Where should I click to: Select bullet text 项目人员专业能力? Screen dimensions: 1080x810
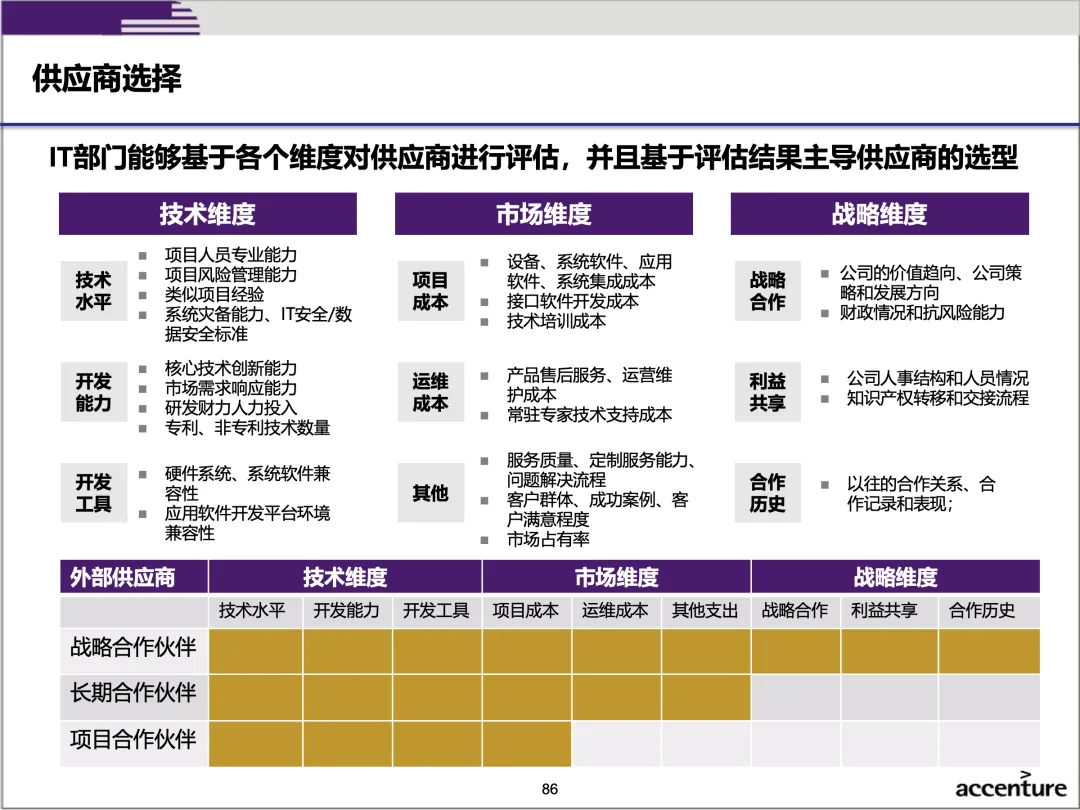point(231,255)
